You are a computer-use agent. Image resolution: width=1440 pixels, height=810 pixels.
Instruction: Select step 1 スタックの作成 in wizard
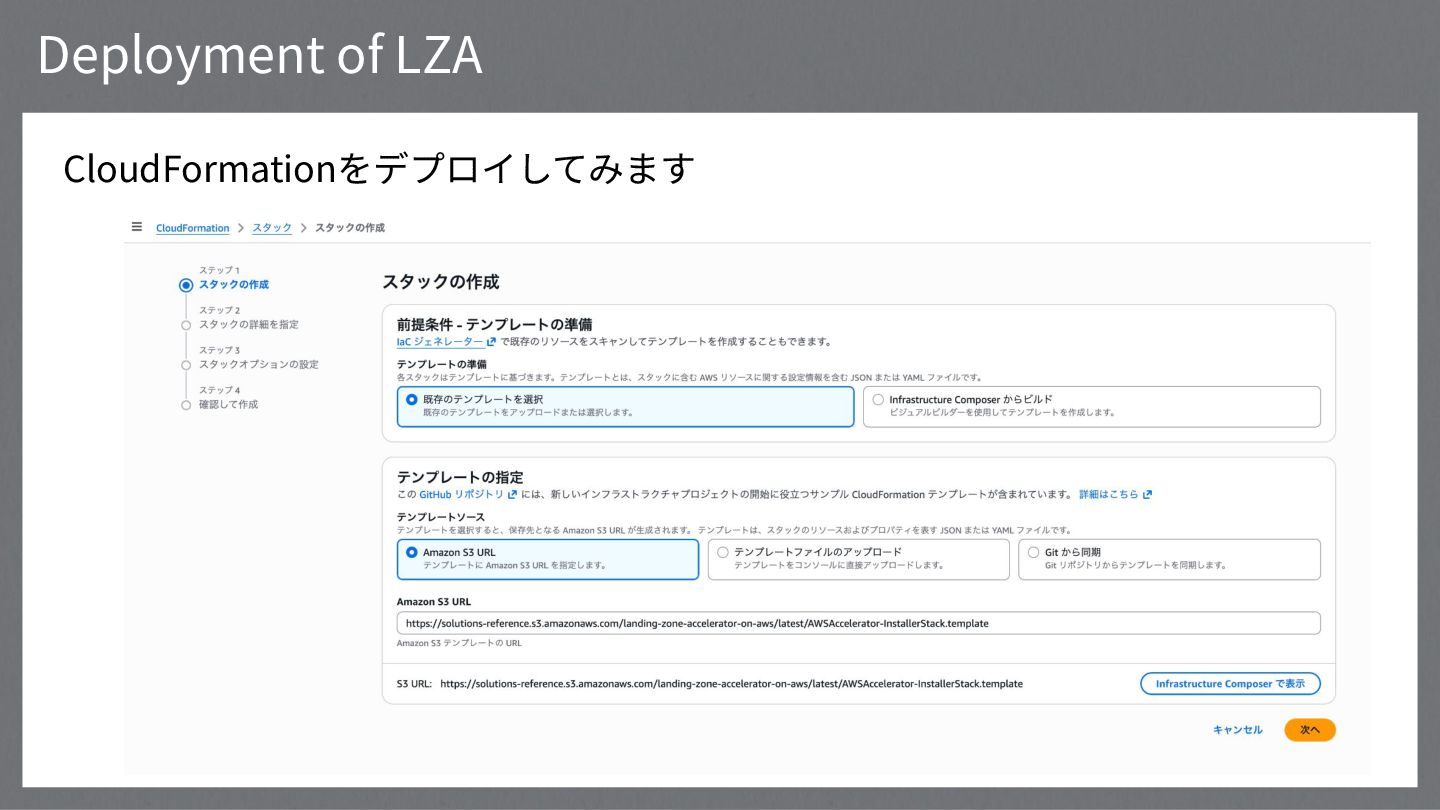pyautogui.click(x=233, y=285)
